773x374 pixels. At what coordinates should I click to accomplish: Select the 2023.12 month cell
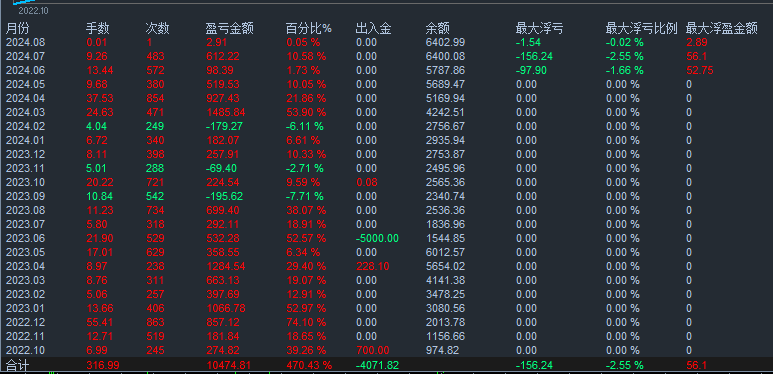[25, 154]
